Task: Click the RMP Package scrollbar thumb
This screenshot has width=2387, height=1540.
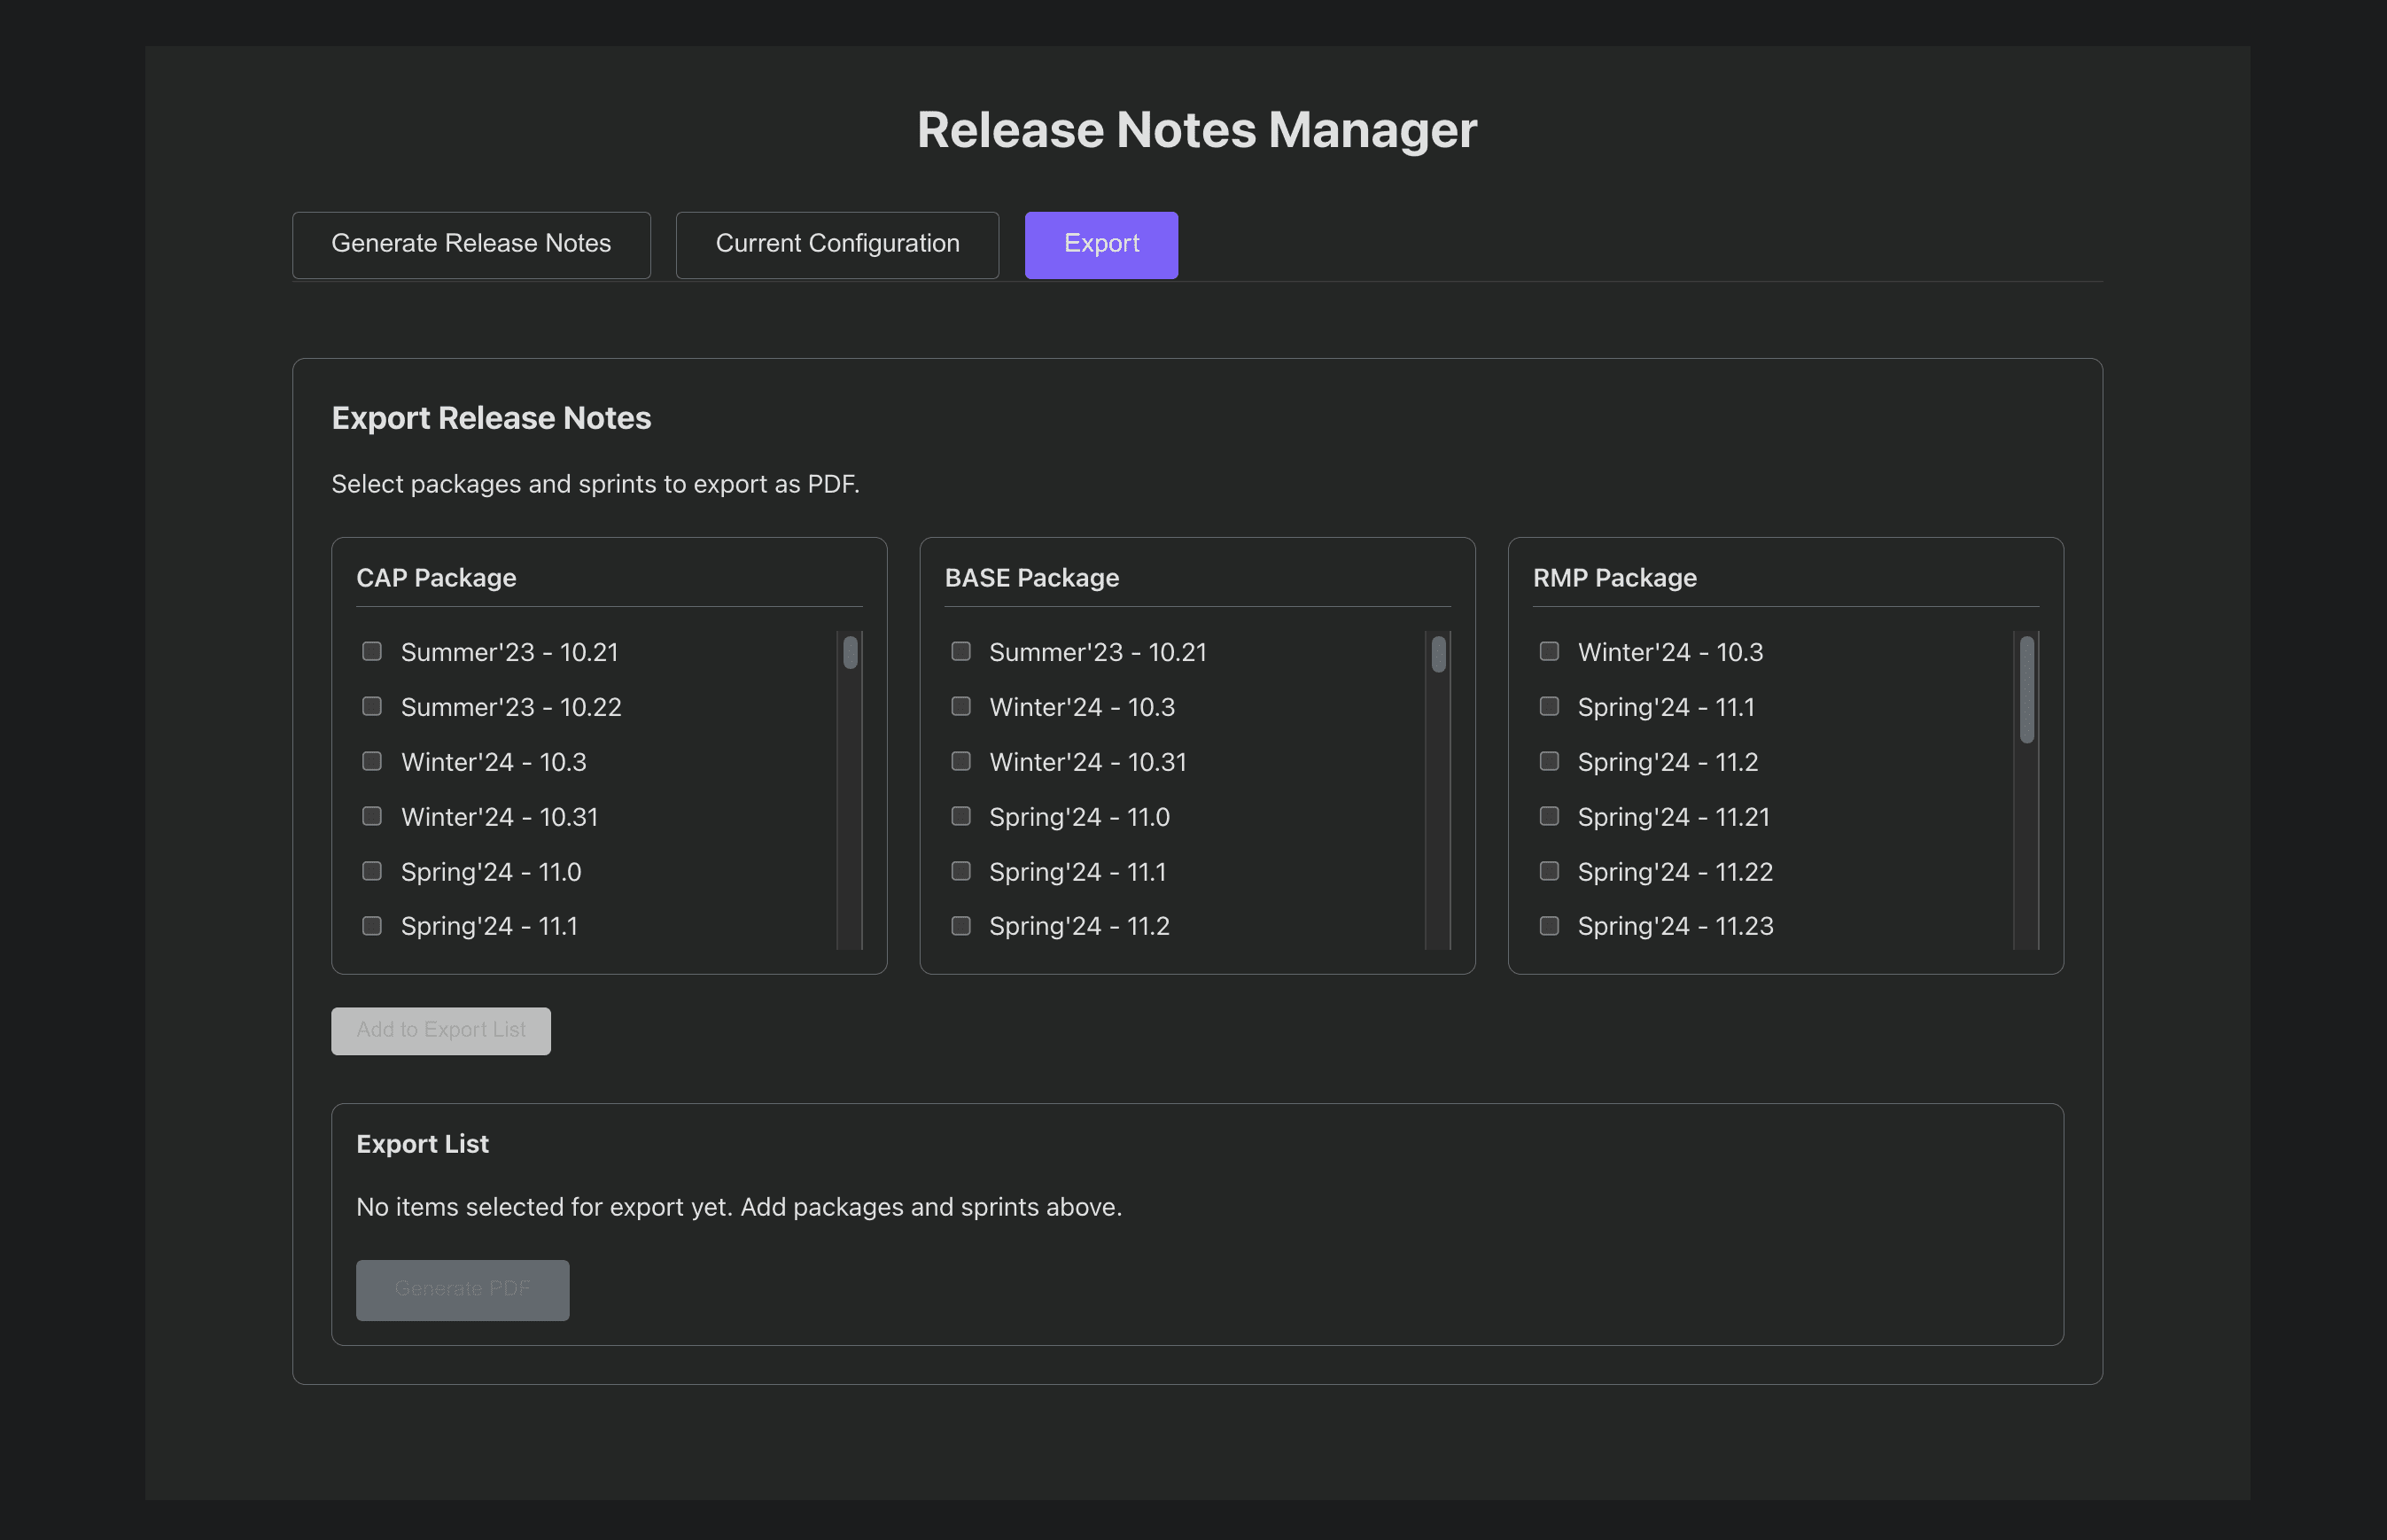Action: [2026, 690]
